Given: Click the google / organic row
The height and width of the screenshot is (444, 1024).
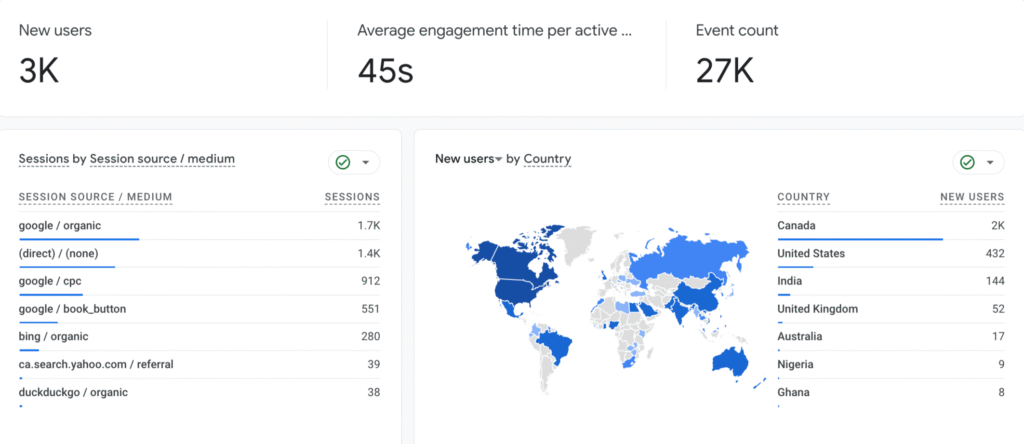Looking at the screenshot, I should [x=60, y=226].
